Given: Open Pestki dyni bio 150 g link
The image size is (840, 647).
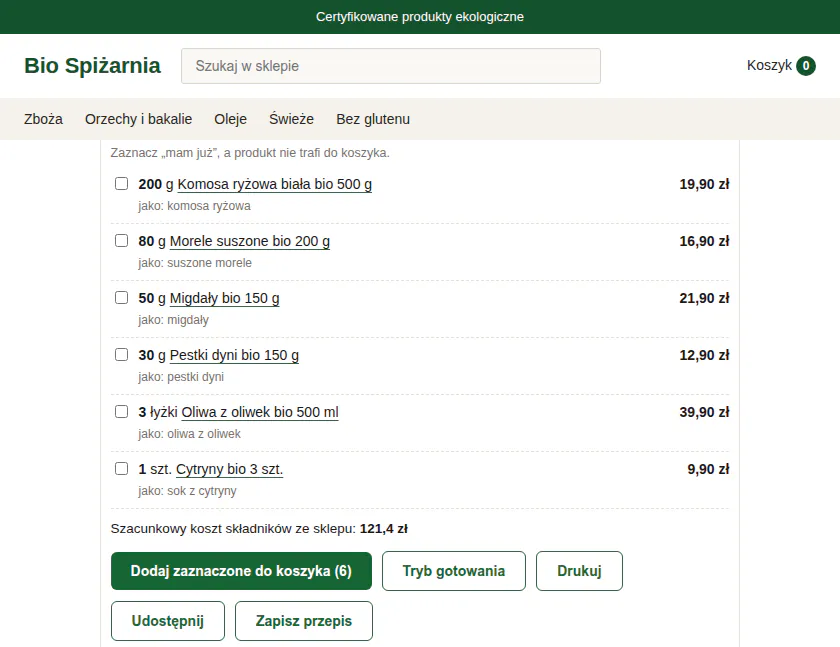Looking at the screenshot, I should click(234, 356).
